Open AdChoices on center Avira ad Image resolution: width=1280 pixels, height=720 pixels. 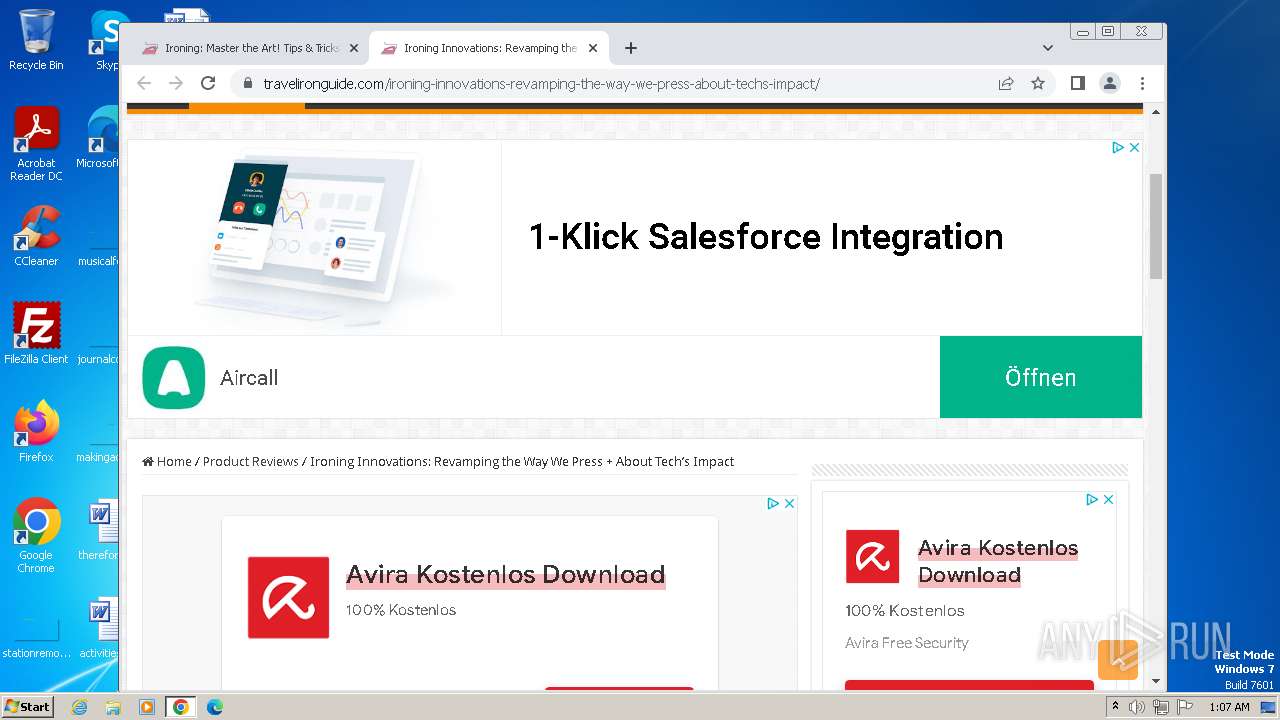773,503
